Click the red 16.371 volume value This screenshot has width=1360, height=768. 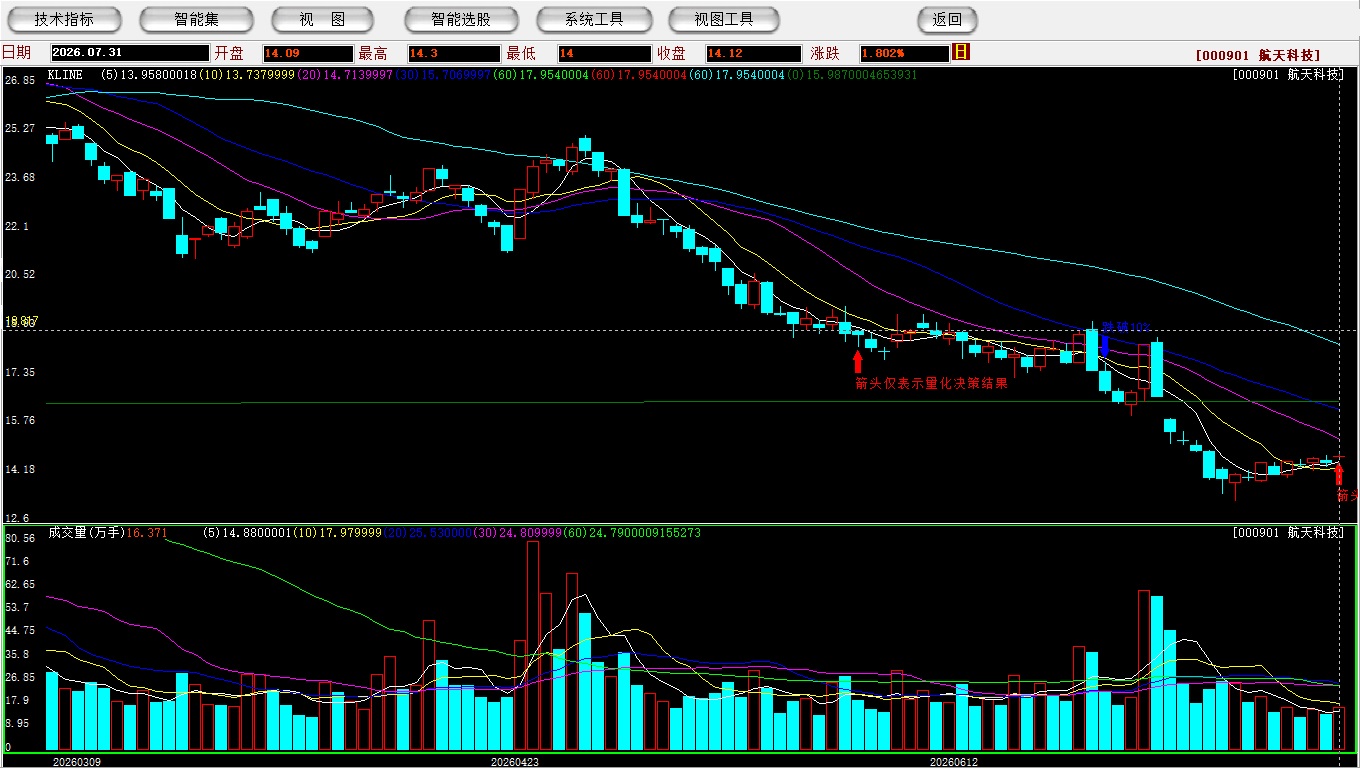(x=147, y=533)
